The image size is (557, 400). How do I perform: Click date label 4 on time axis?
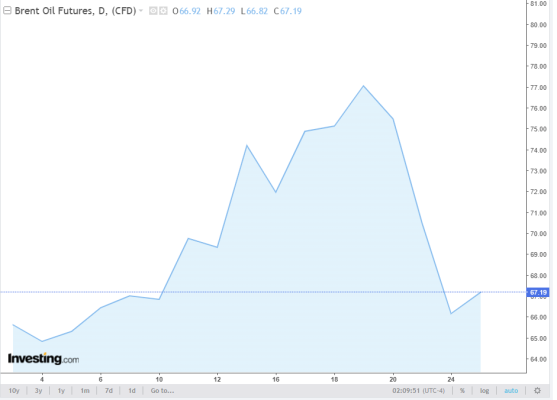click(42, 379)
